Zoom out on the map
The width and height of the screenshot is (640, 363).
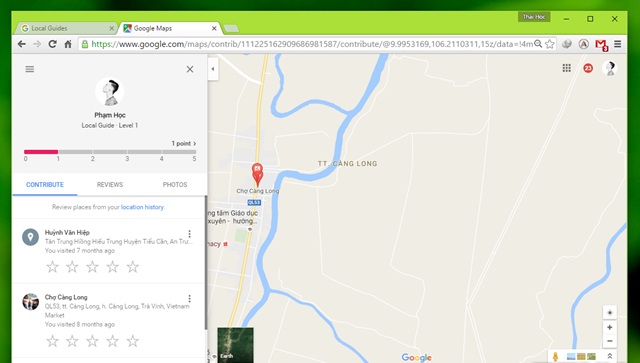tap(609, 341)
